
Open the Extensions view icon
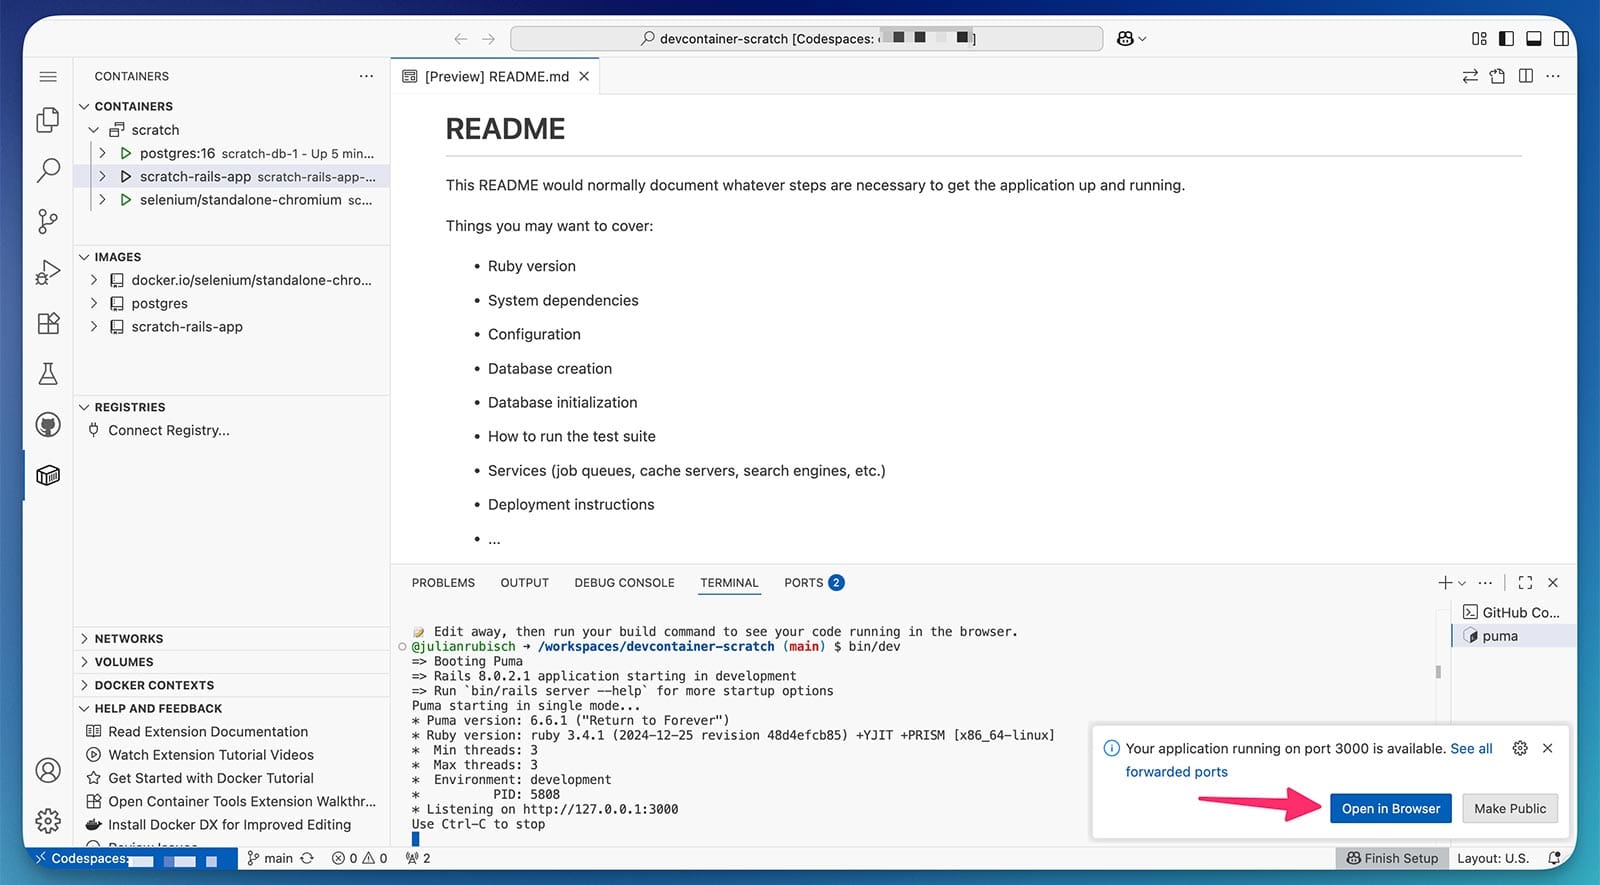click(48, 323)
